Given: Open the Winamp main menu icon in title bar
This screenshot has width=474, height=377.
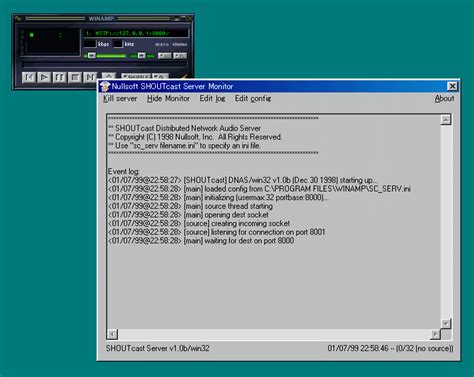Looking at the screenshot, I should click(x=18, y=18).
